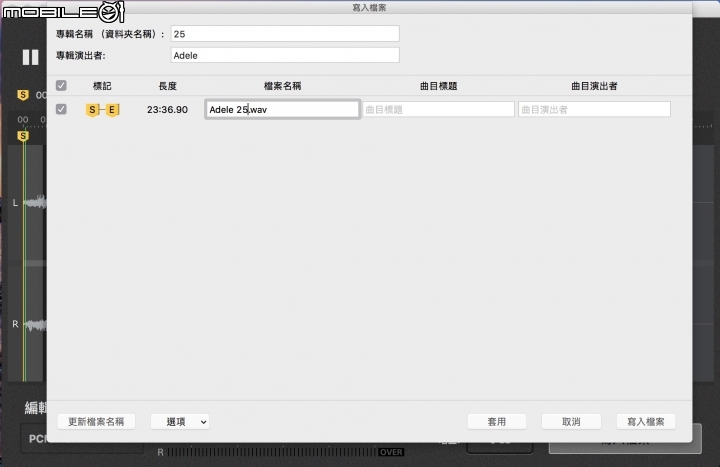
Task: Click the left channel waveform in background
Action: tap(34, 202)
